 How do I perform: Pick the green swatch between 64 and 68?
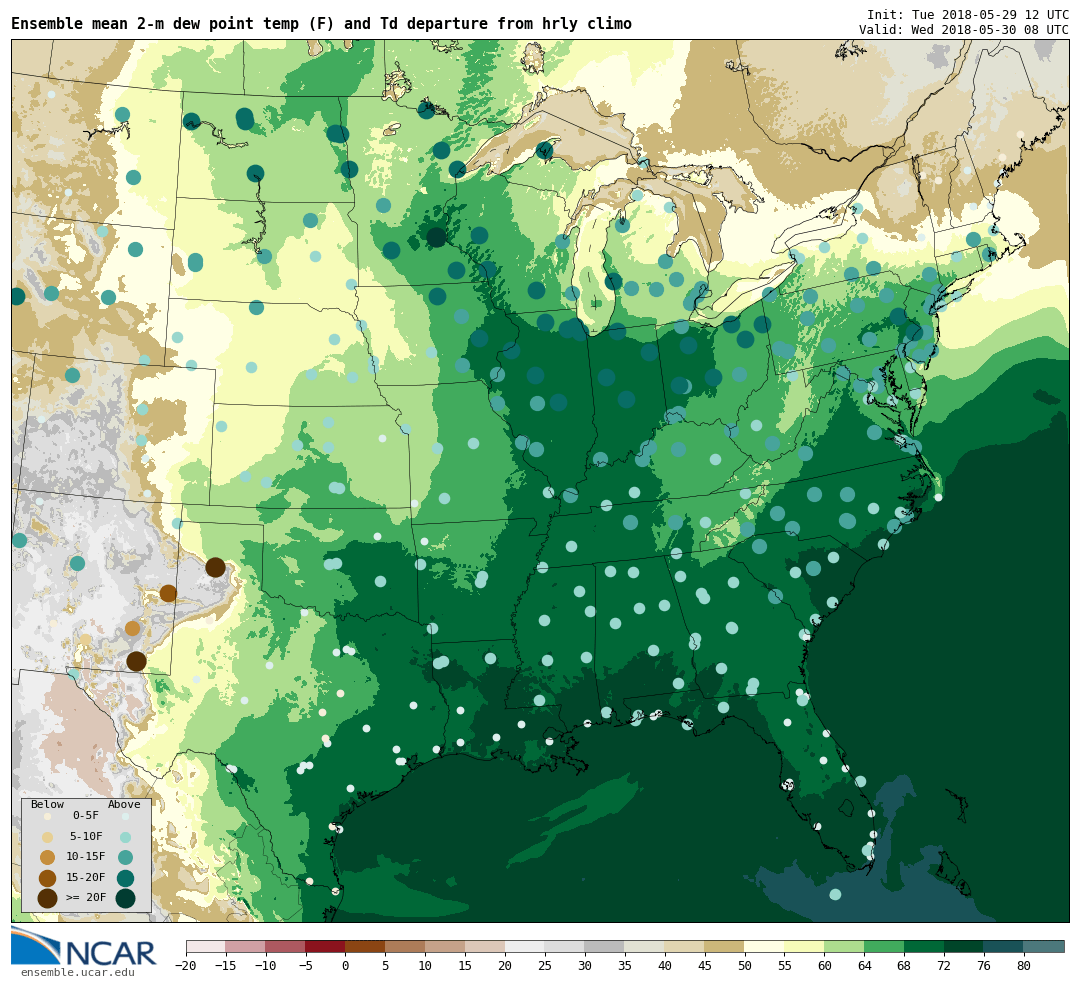(884, 946)
